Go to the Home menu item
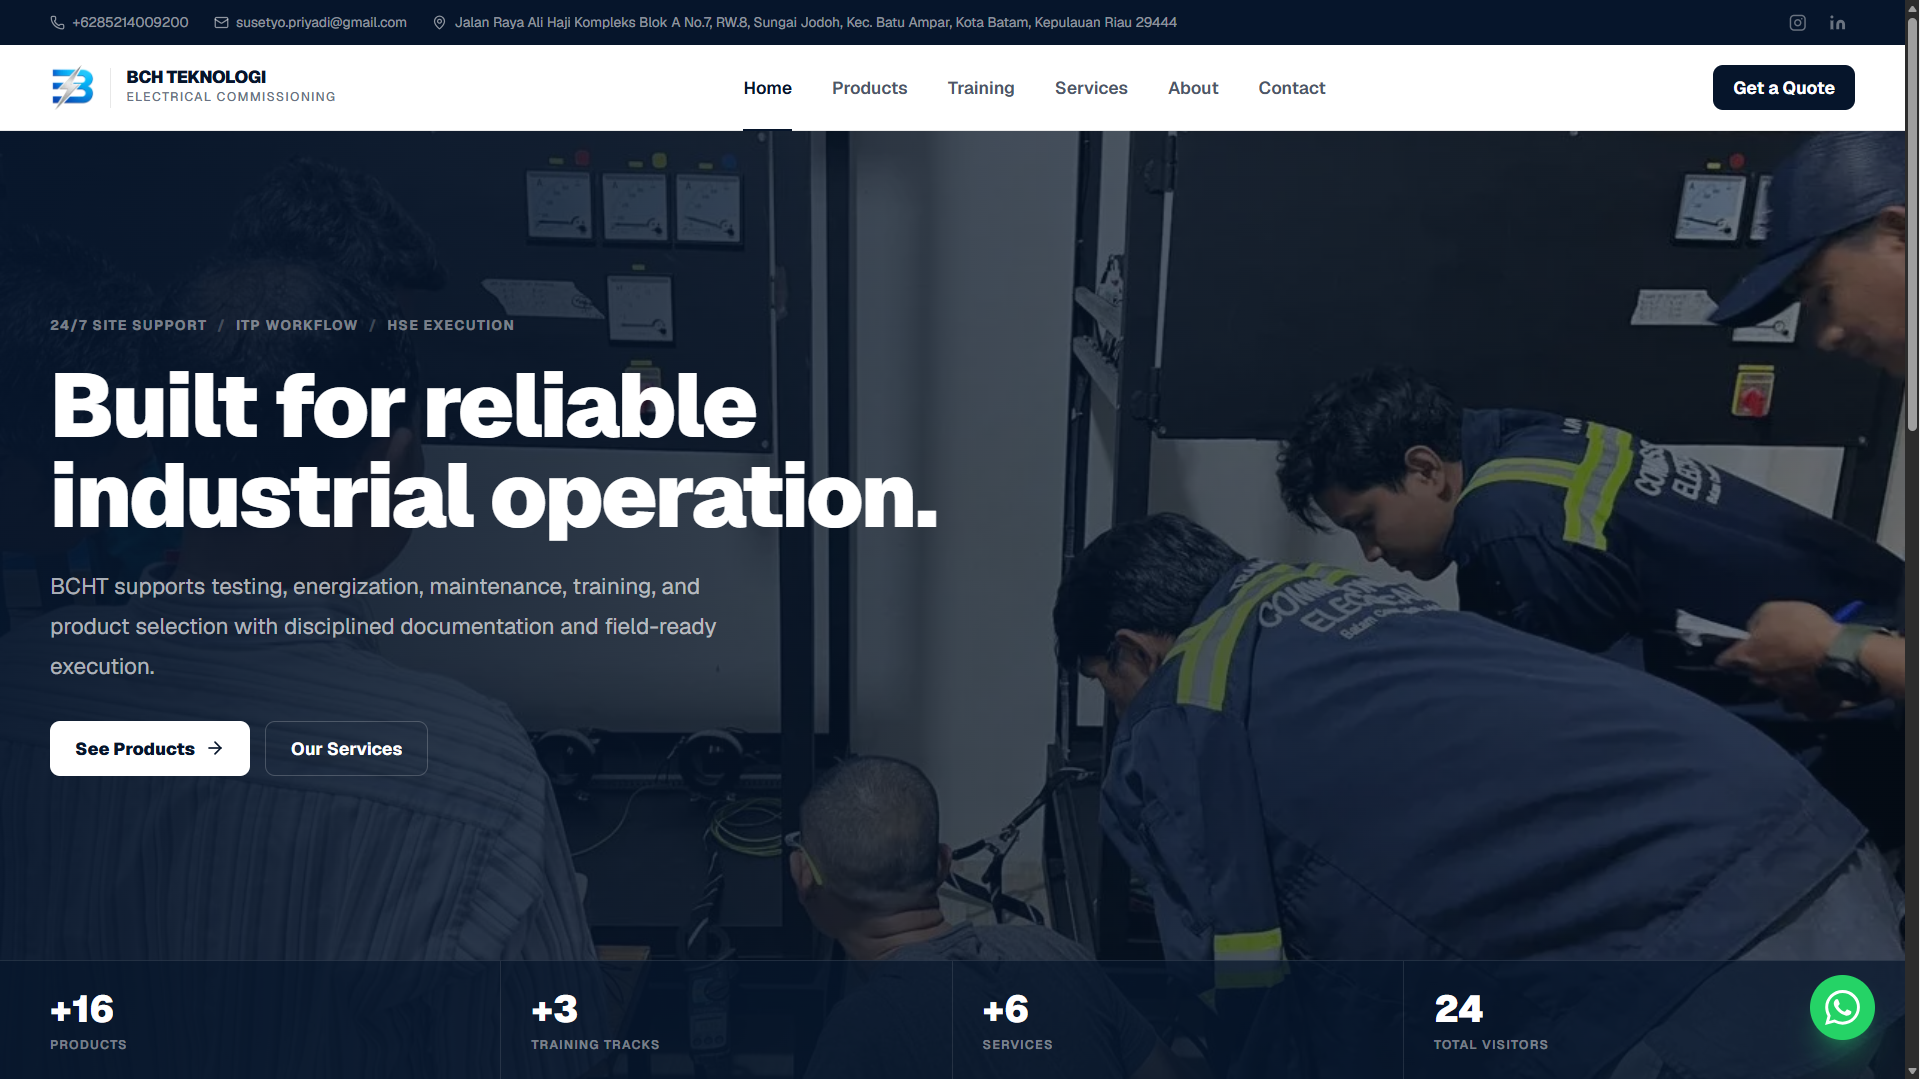The height and width of the screenshot is (1079, 1920). click(x=767, y=88)
